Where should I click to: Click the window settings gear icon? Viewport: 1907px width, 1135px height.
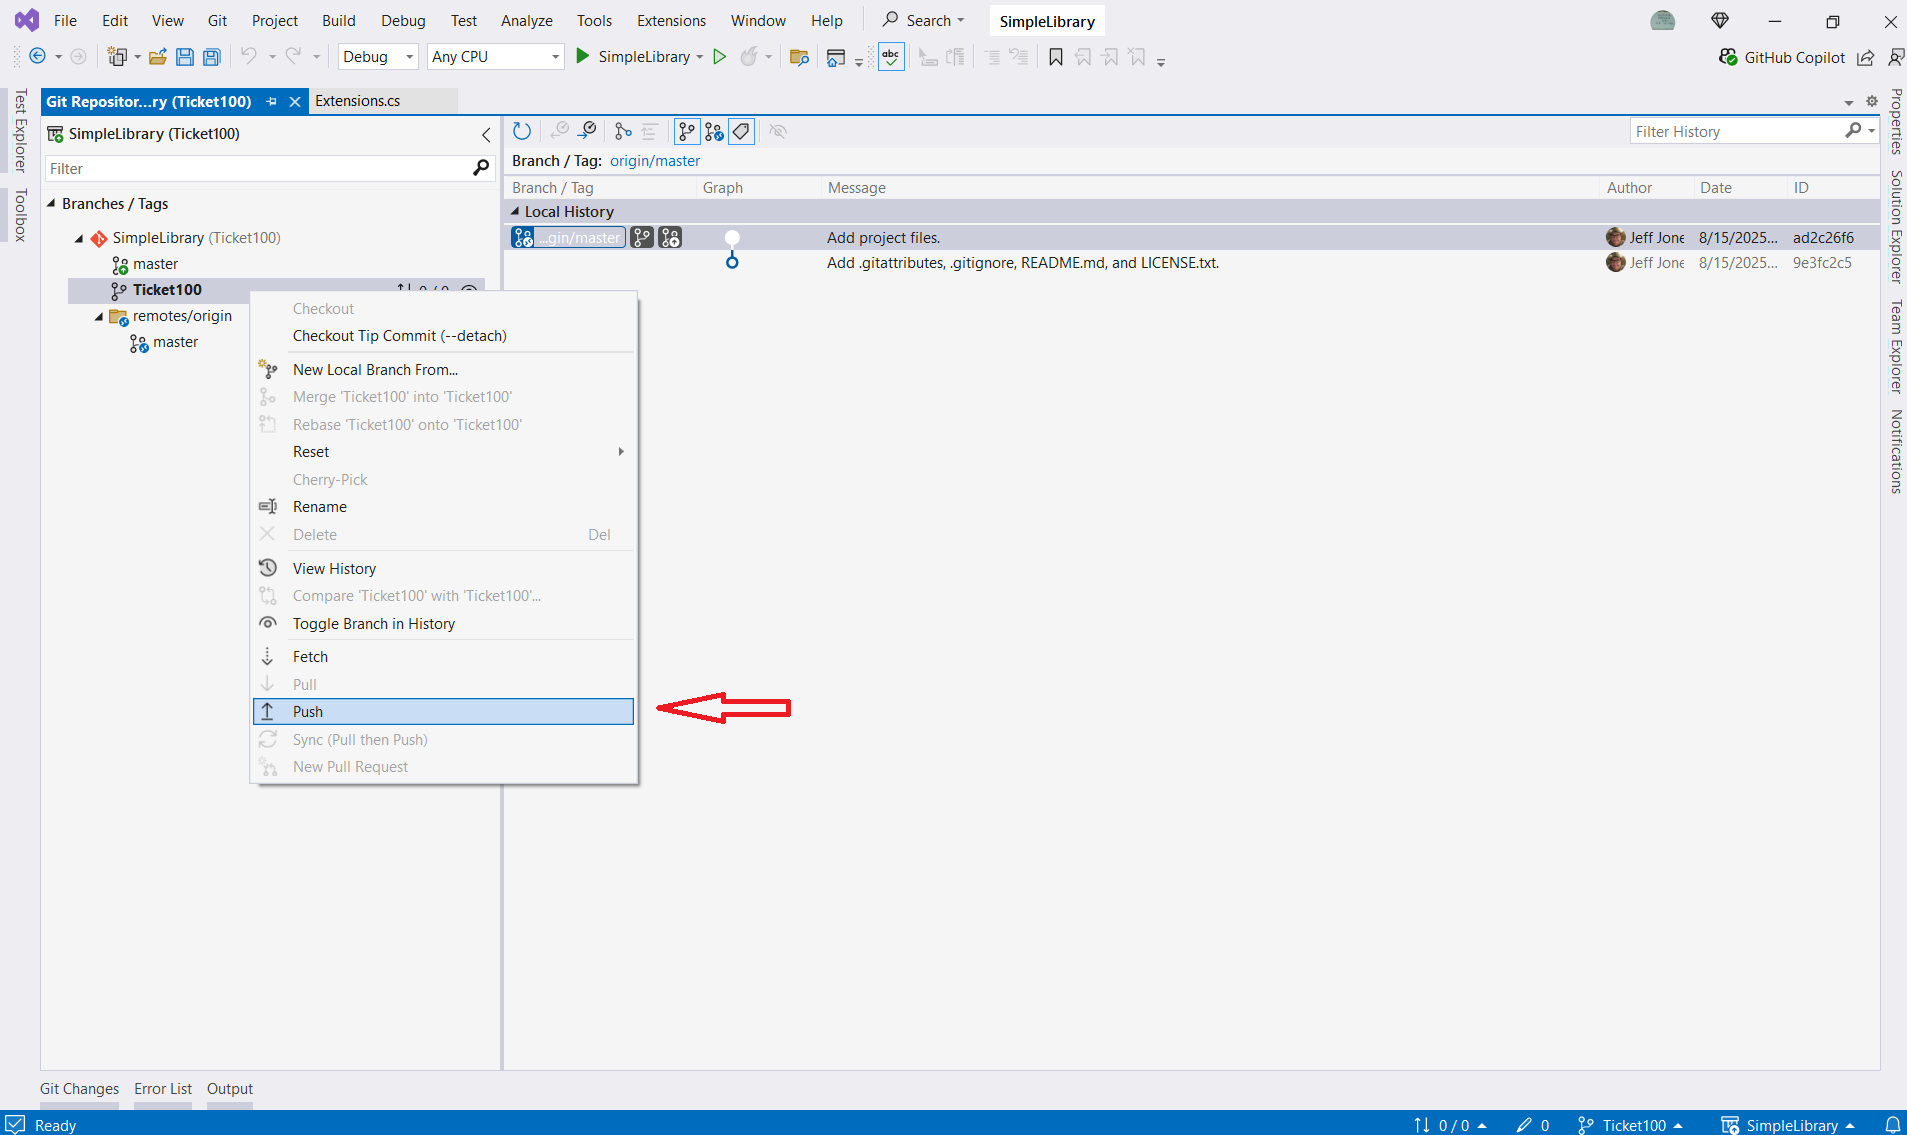click(x=1872, y=101)
